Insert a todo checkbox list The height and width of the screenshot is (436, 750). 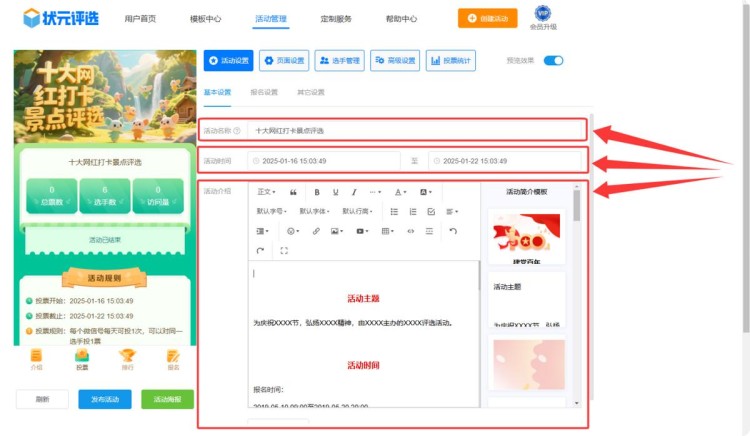tap(431, 211)
